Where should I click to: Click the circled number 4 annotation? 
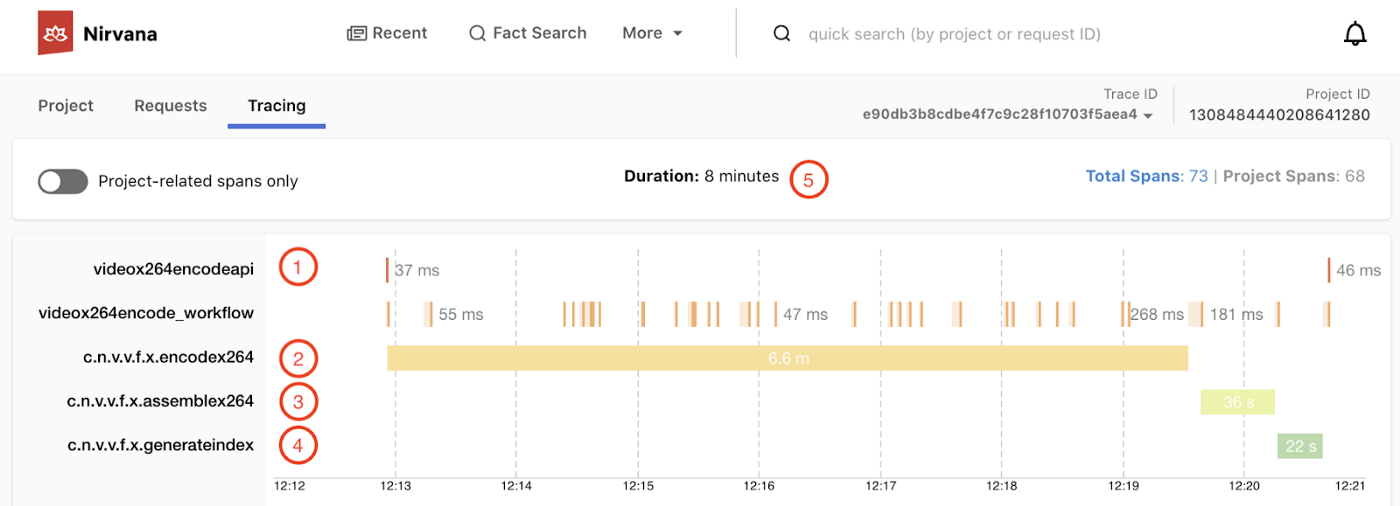click(x=298, y=445)
